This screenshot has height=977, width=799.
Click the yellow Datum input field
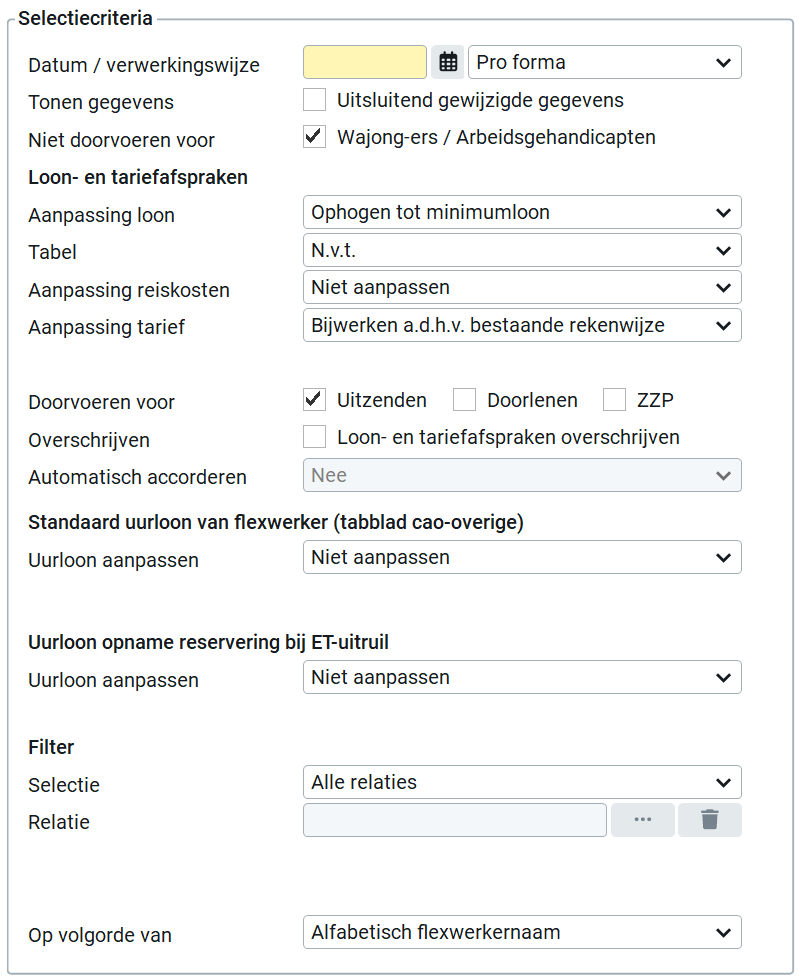(365, 62)
